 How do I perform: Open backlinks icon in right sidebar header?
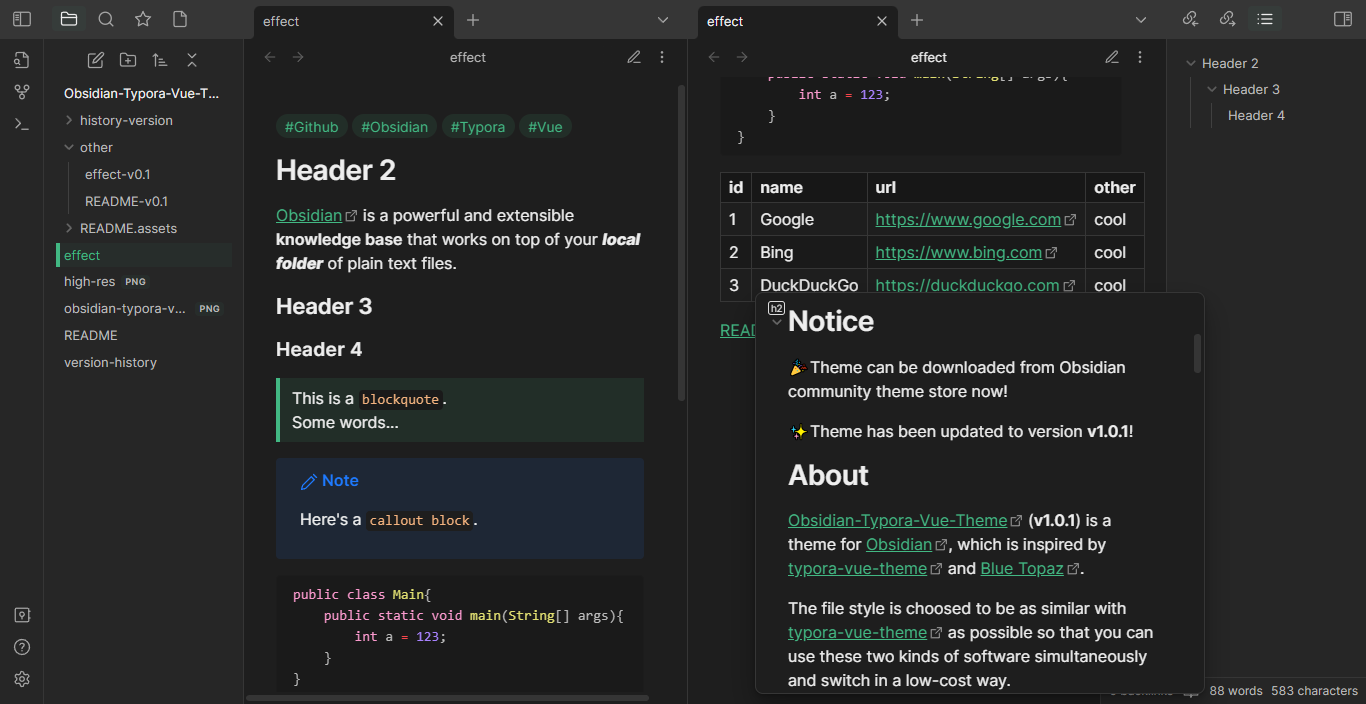1190,19
